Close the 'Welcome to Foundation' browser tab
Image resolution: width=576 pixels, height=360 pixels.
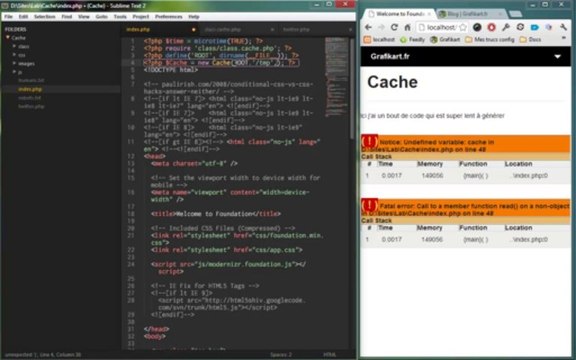429,14
